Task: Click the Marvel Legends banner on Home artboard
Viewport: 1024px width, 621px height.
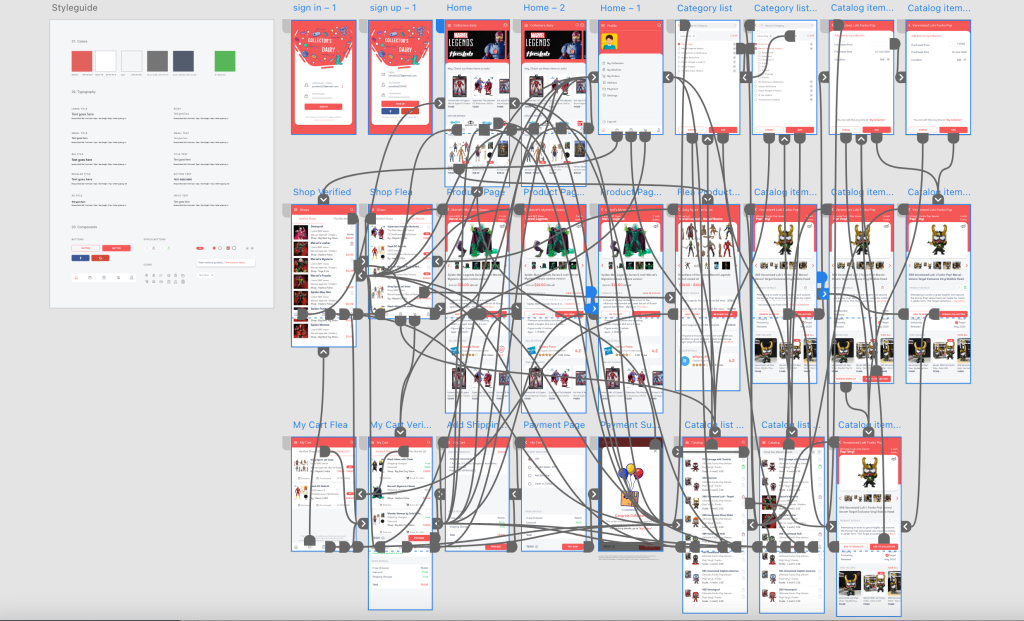Action: pos(477,45)
